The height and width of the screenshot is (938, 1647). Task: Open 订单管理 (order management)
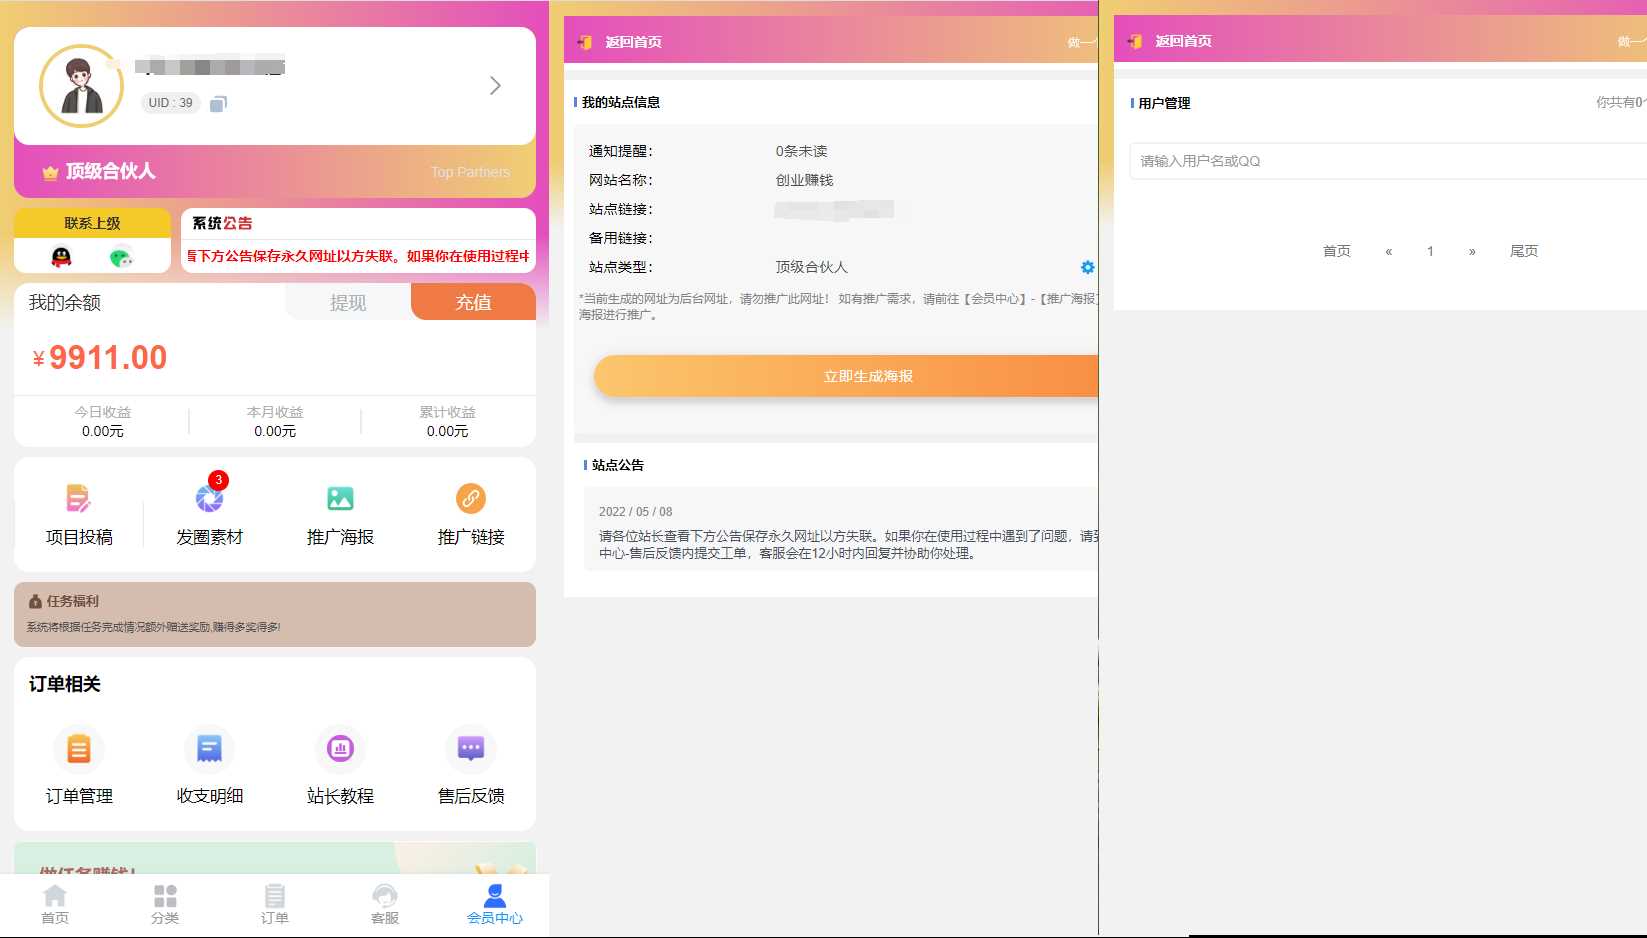point(79,765)
